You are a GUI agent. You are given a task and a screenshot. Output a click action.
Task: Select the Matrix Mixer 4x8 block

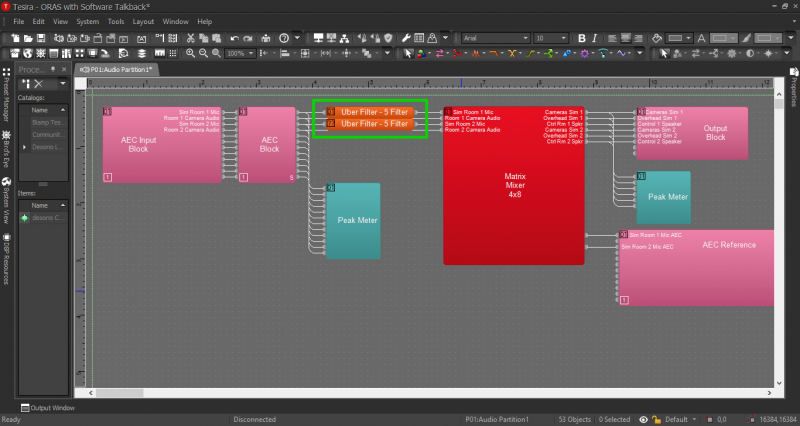514,186
